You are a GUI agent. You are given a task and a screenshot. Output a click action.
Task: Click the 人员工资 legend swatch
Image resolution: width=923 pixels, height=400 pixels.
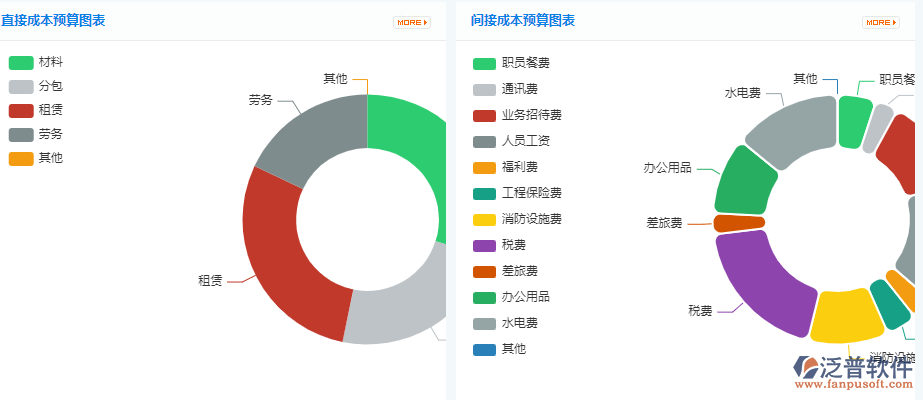click(x=485, y=141)
